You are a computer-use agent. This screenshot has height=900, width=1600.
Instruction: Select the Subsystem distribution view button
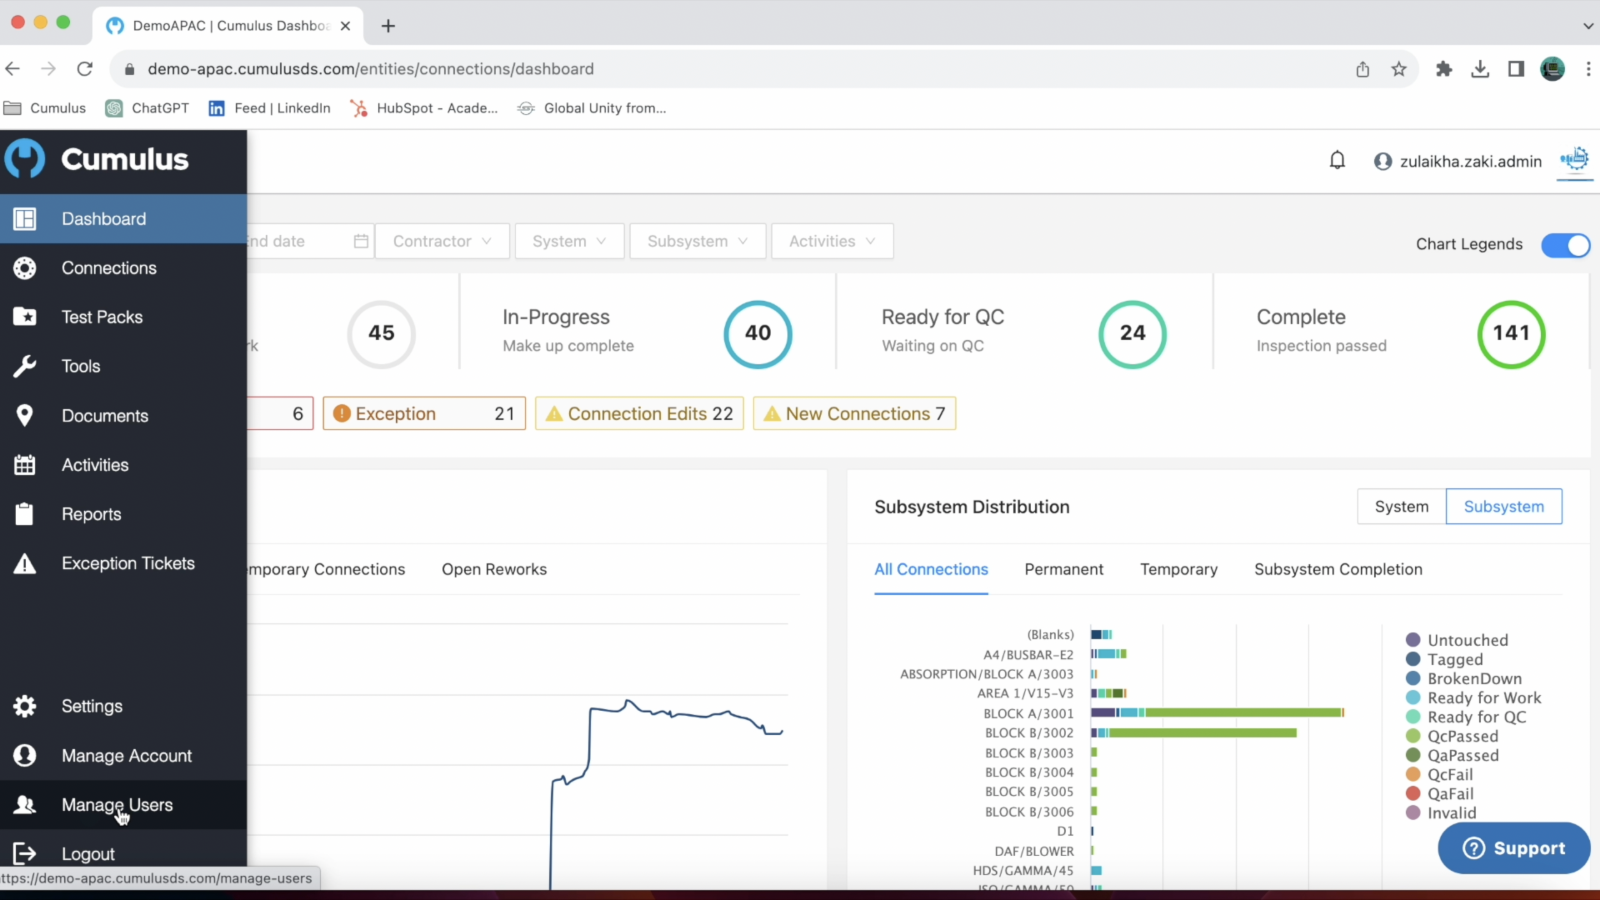point(1503,507)
